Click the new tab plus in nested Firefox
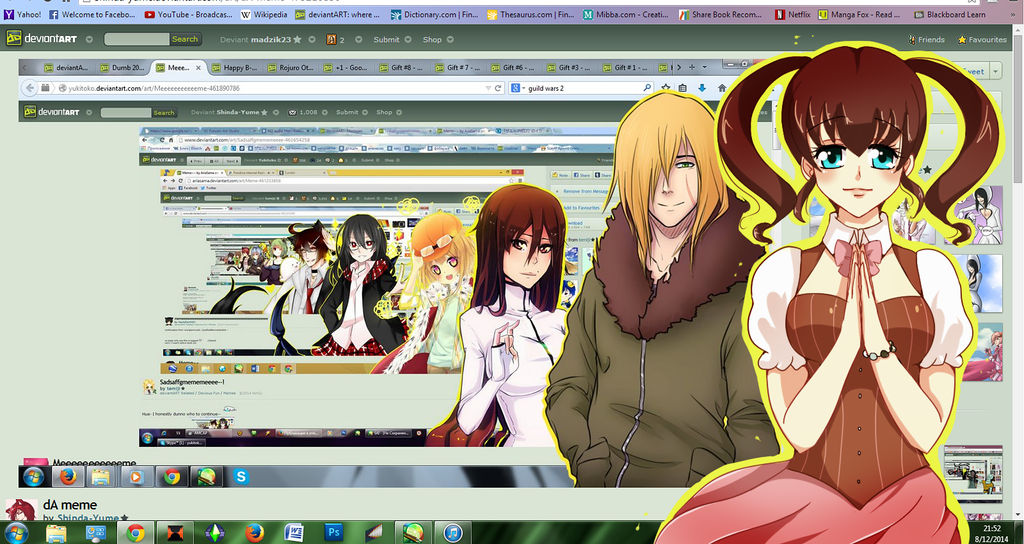Screen dimensions: 1024x544 click(692, 67)
